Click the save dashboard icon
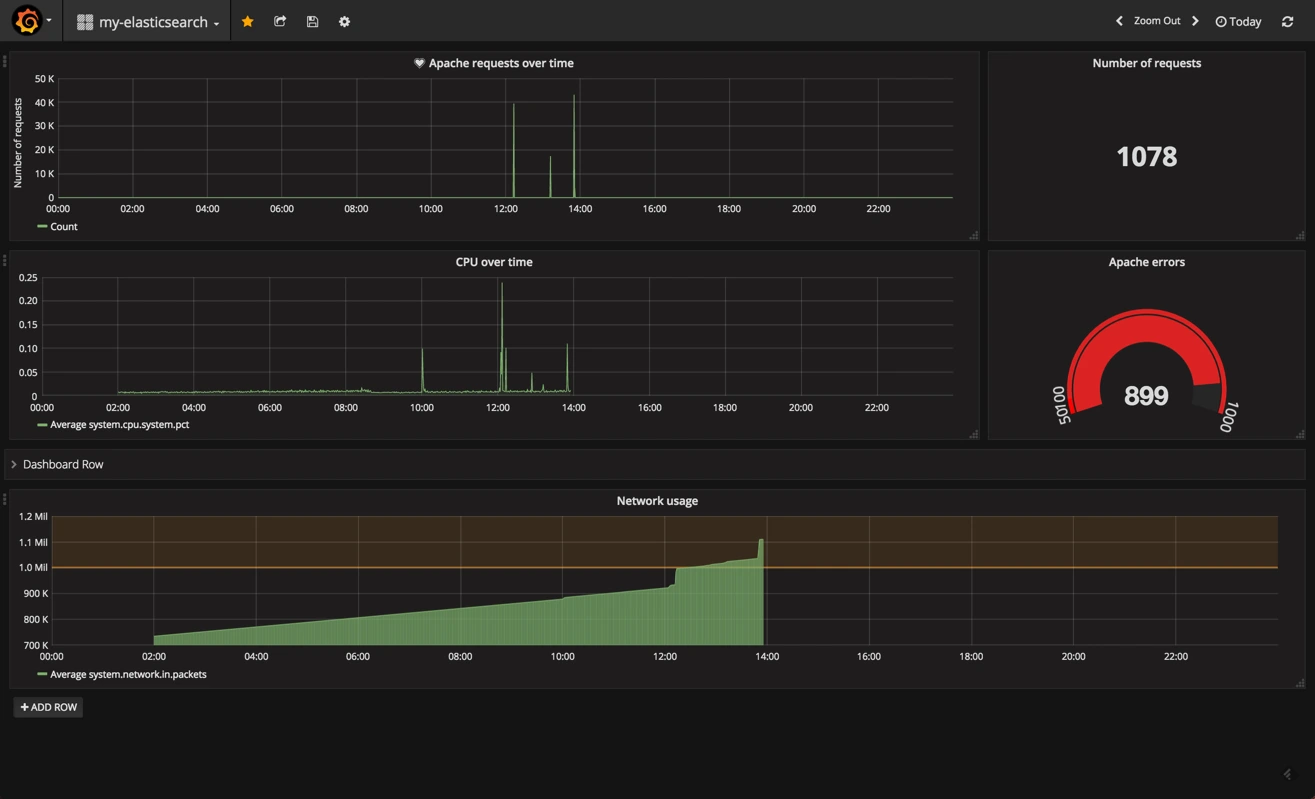 312,21
